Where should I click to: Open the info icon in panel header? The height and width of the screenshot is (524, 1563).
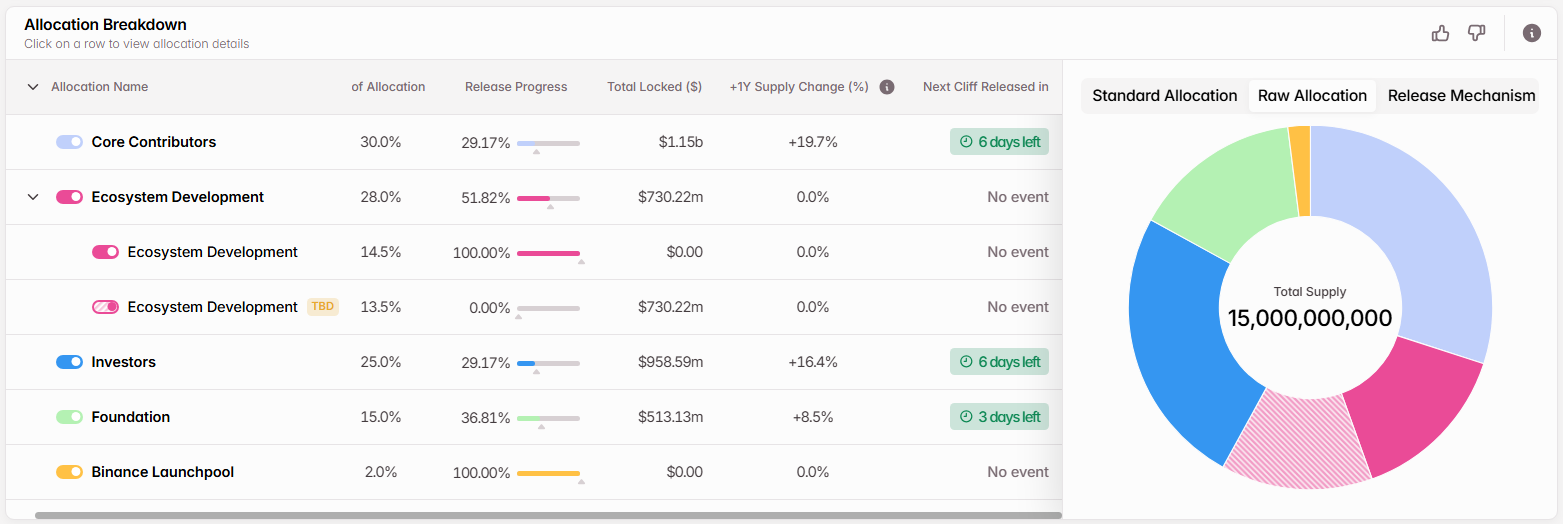coord(1531,33)
